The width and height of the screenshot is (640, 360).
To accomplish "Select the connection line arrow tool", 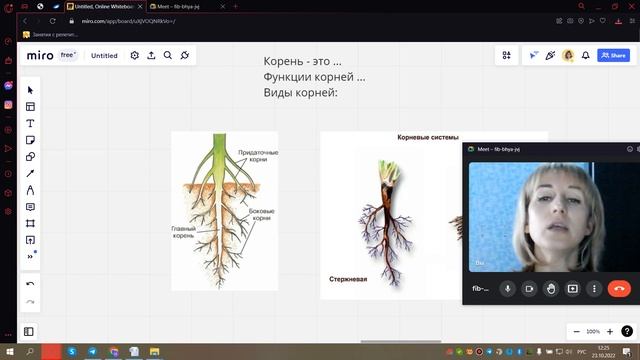I will 30,173.
